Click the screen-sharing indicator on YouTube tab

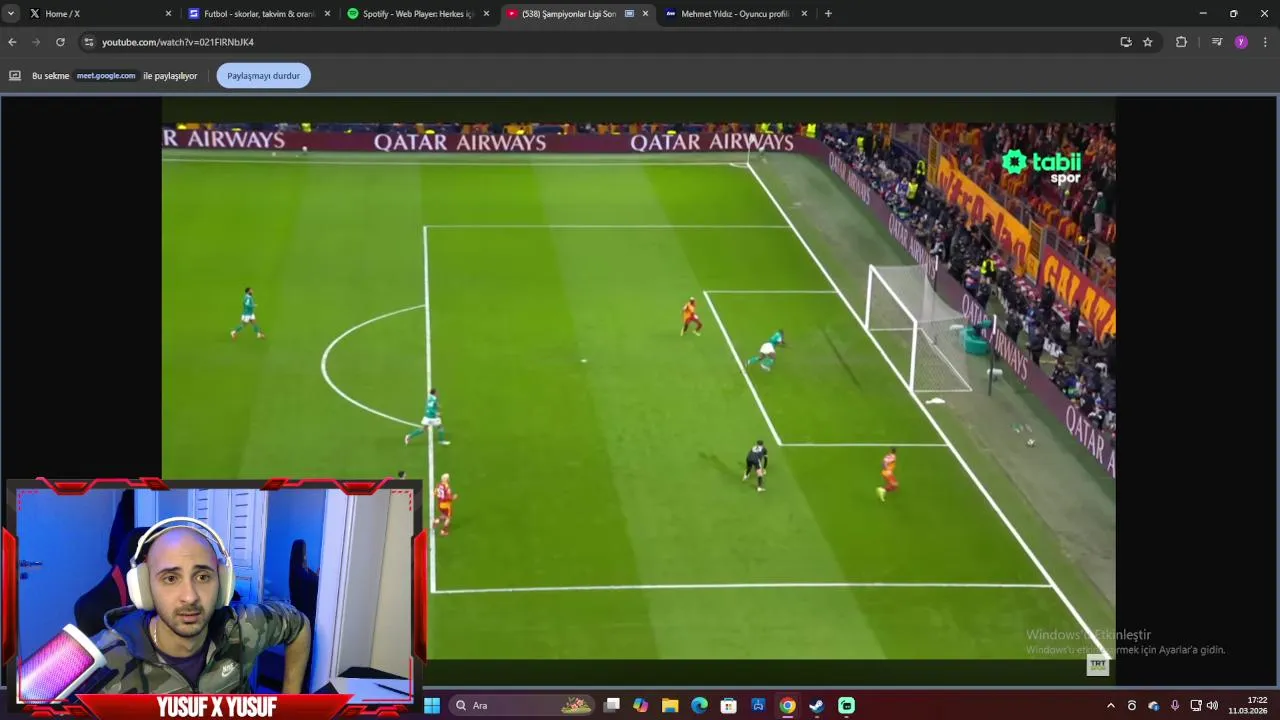point(629,14)
